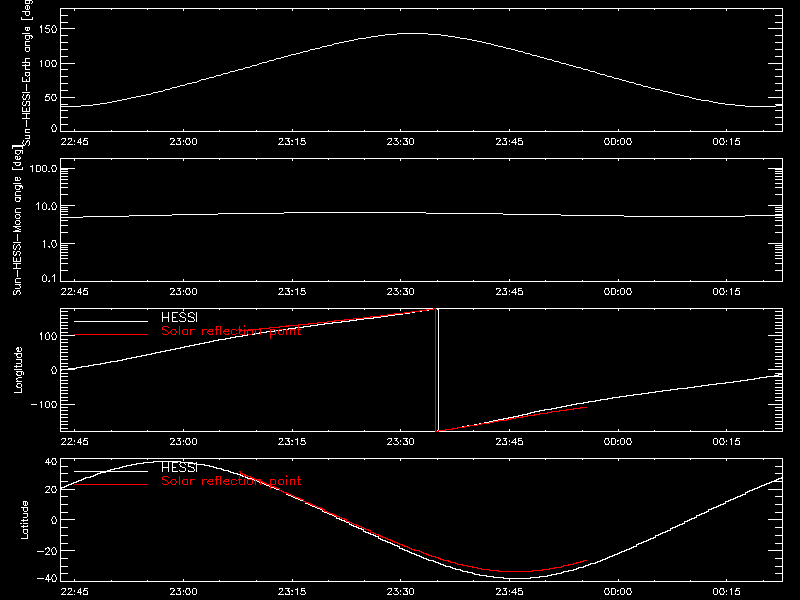The height and width of the screenshot is (600, 800).
Task: Click the 20 tick on Latitude plot
Action: click(51, 489)
